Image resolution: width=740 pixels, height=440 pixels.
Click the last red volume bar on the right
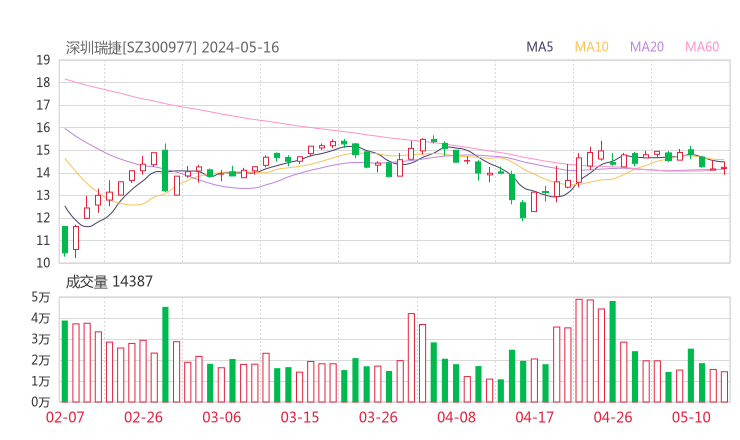coord(724,387)
